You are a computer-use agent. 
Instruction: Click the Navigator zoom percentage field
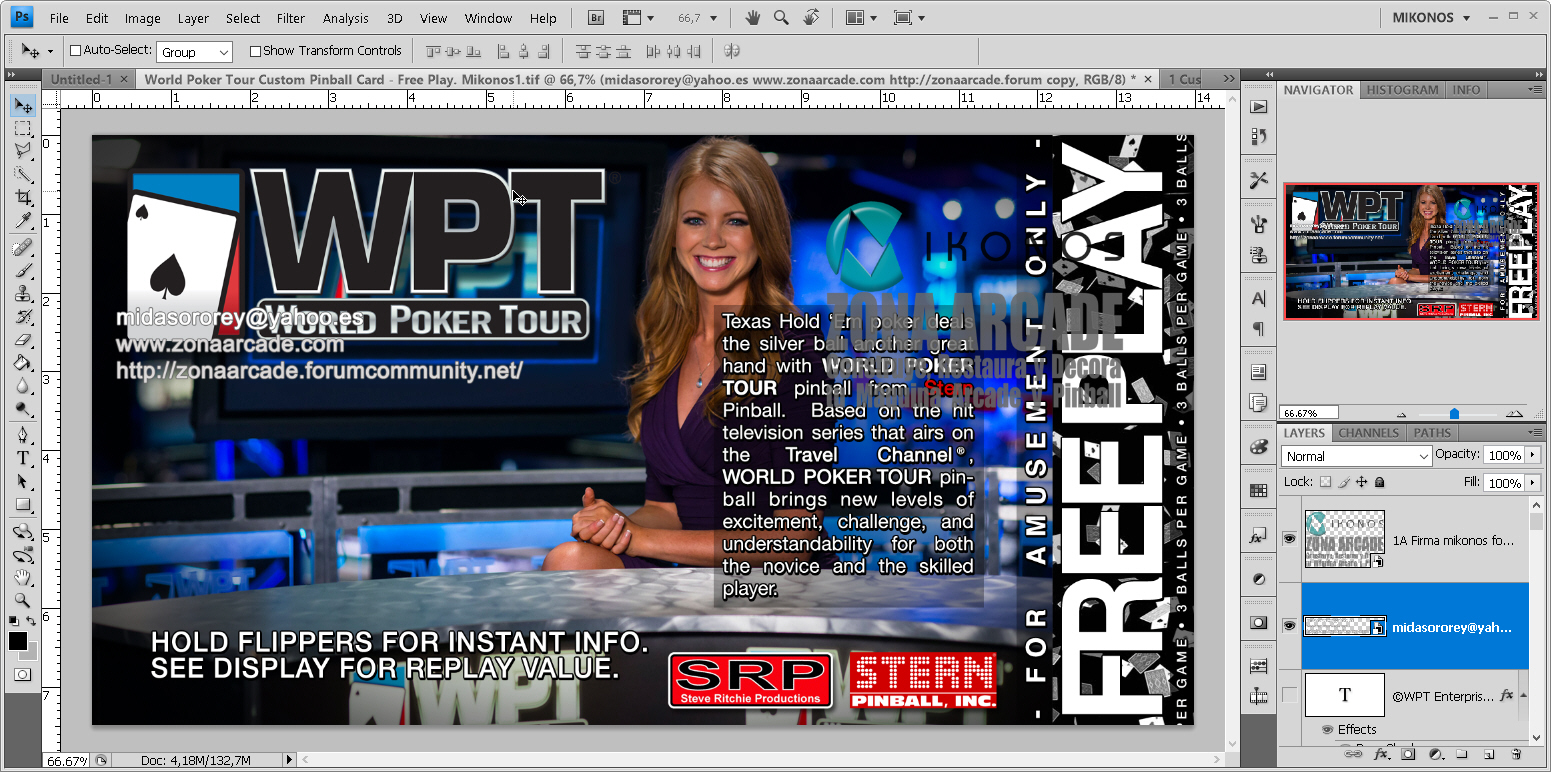tap(1310, 412)
